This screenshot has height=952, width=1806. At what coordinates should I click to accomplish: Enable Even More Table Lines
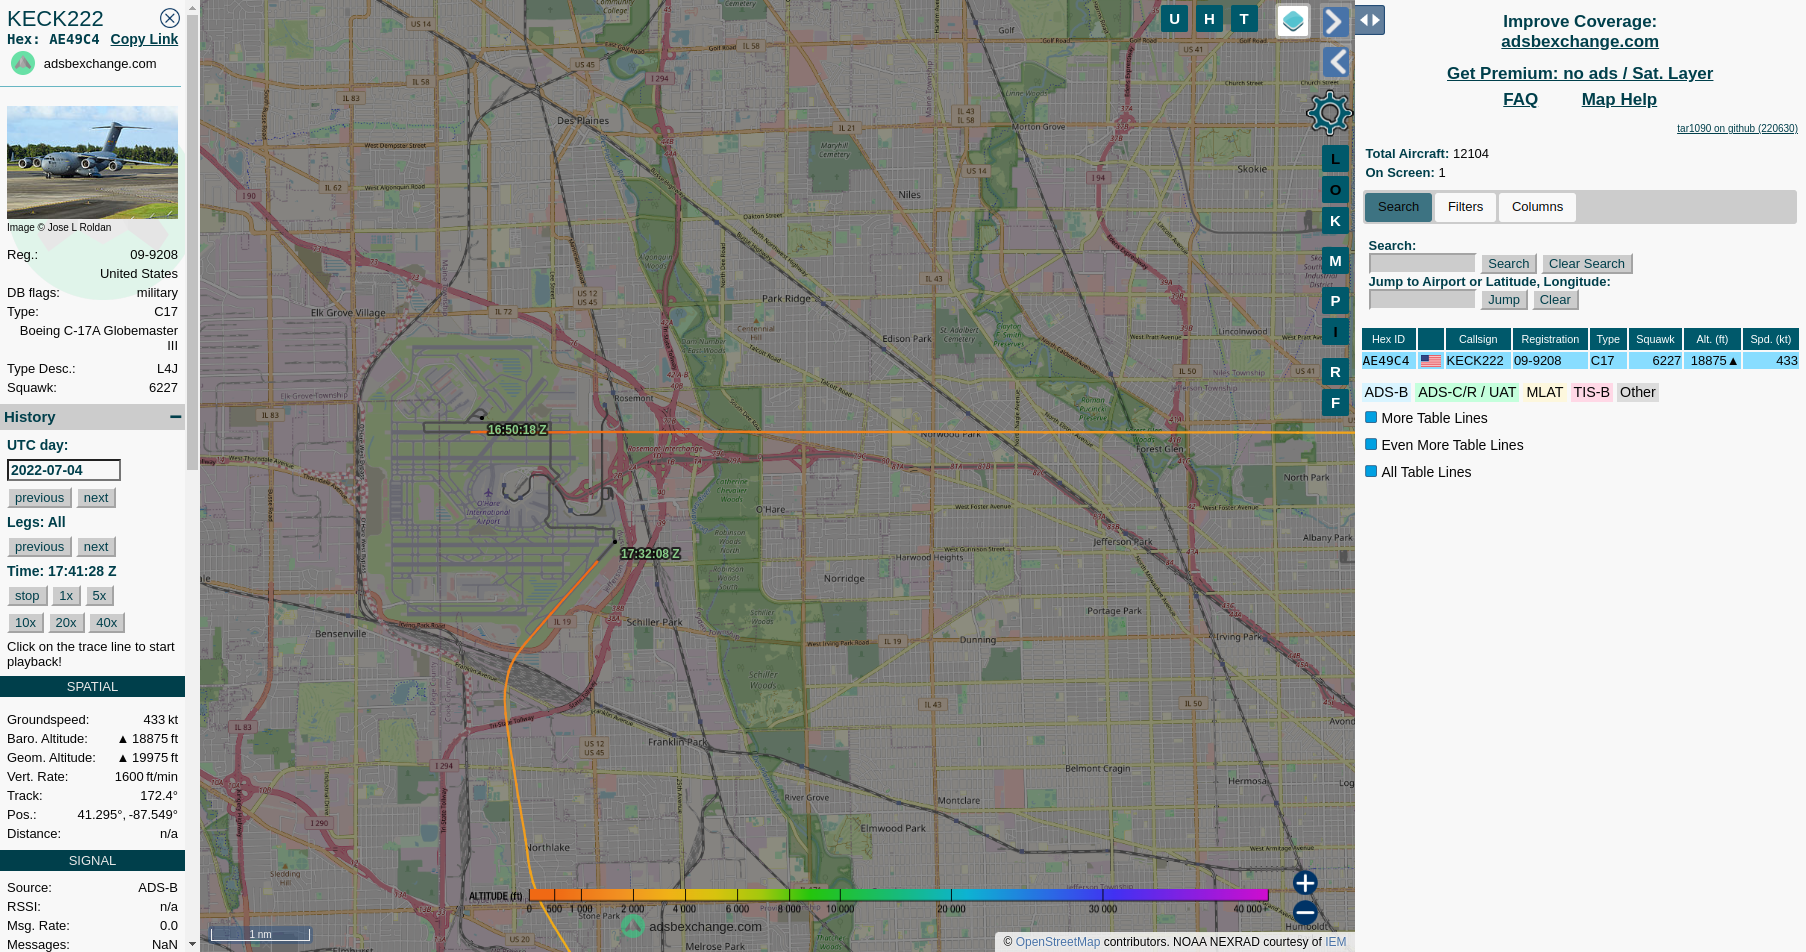click(x=1371, y=445)
